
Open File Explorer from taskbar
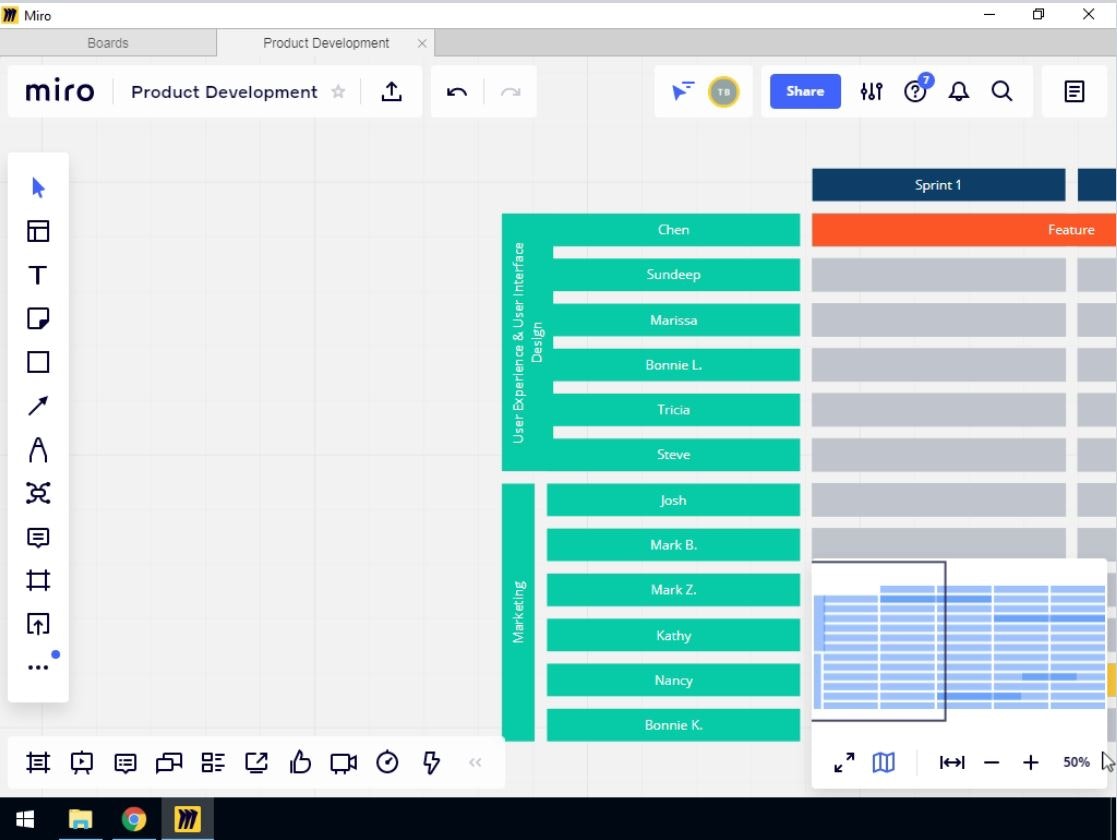(80, 819)
